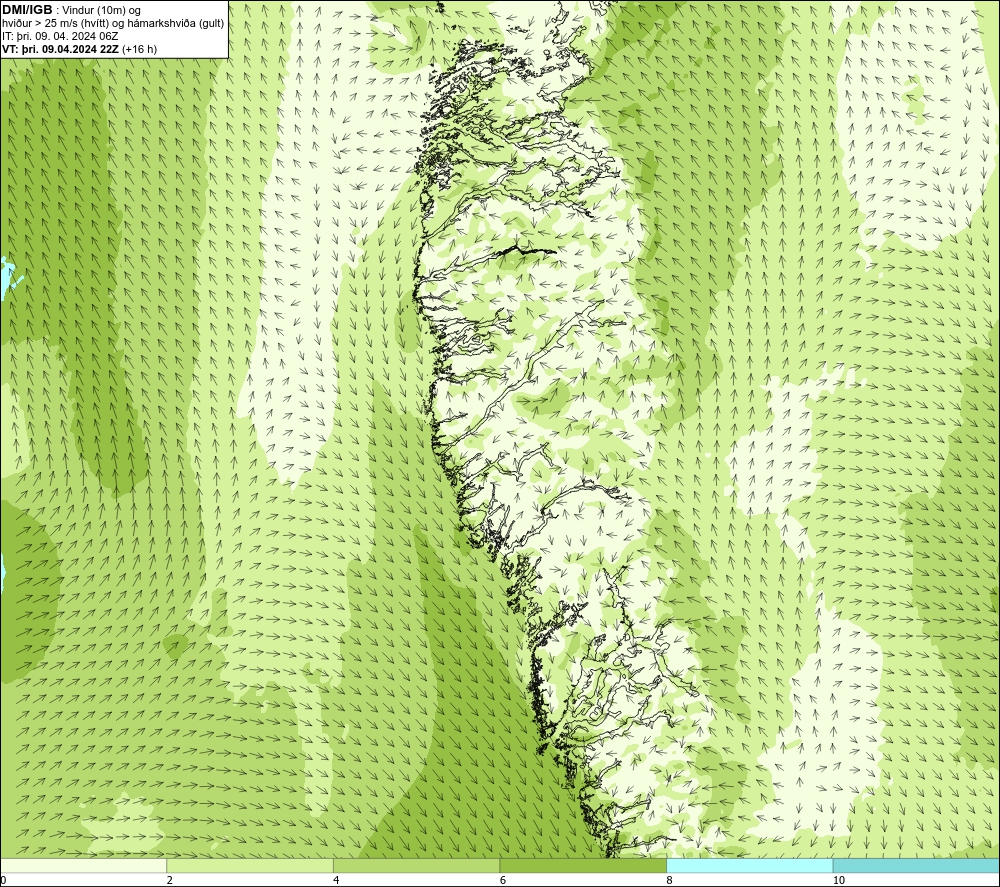The width and height of the screenshot is (1000, 887).
Task: Click the 2–4 m/s light green swatch
Action: coord(250,865)
